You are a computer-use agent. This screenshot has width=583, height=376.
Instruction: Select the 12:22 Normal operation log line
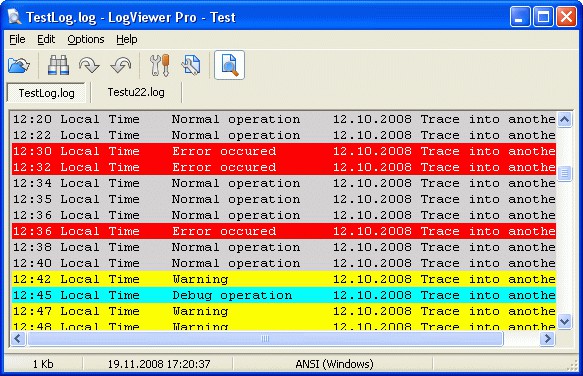284,135
